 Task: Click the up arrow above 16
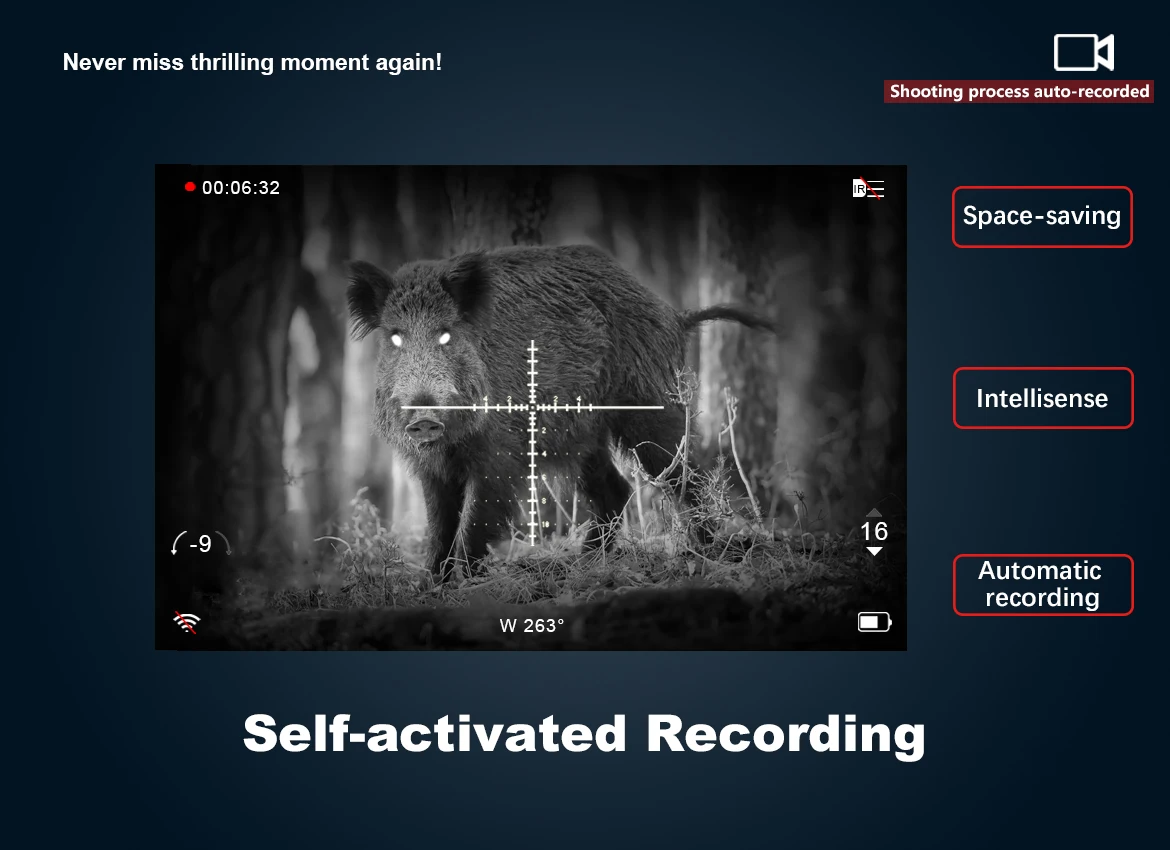pos(875,512)
